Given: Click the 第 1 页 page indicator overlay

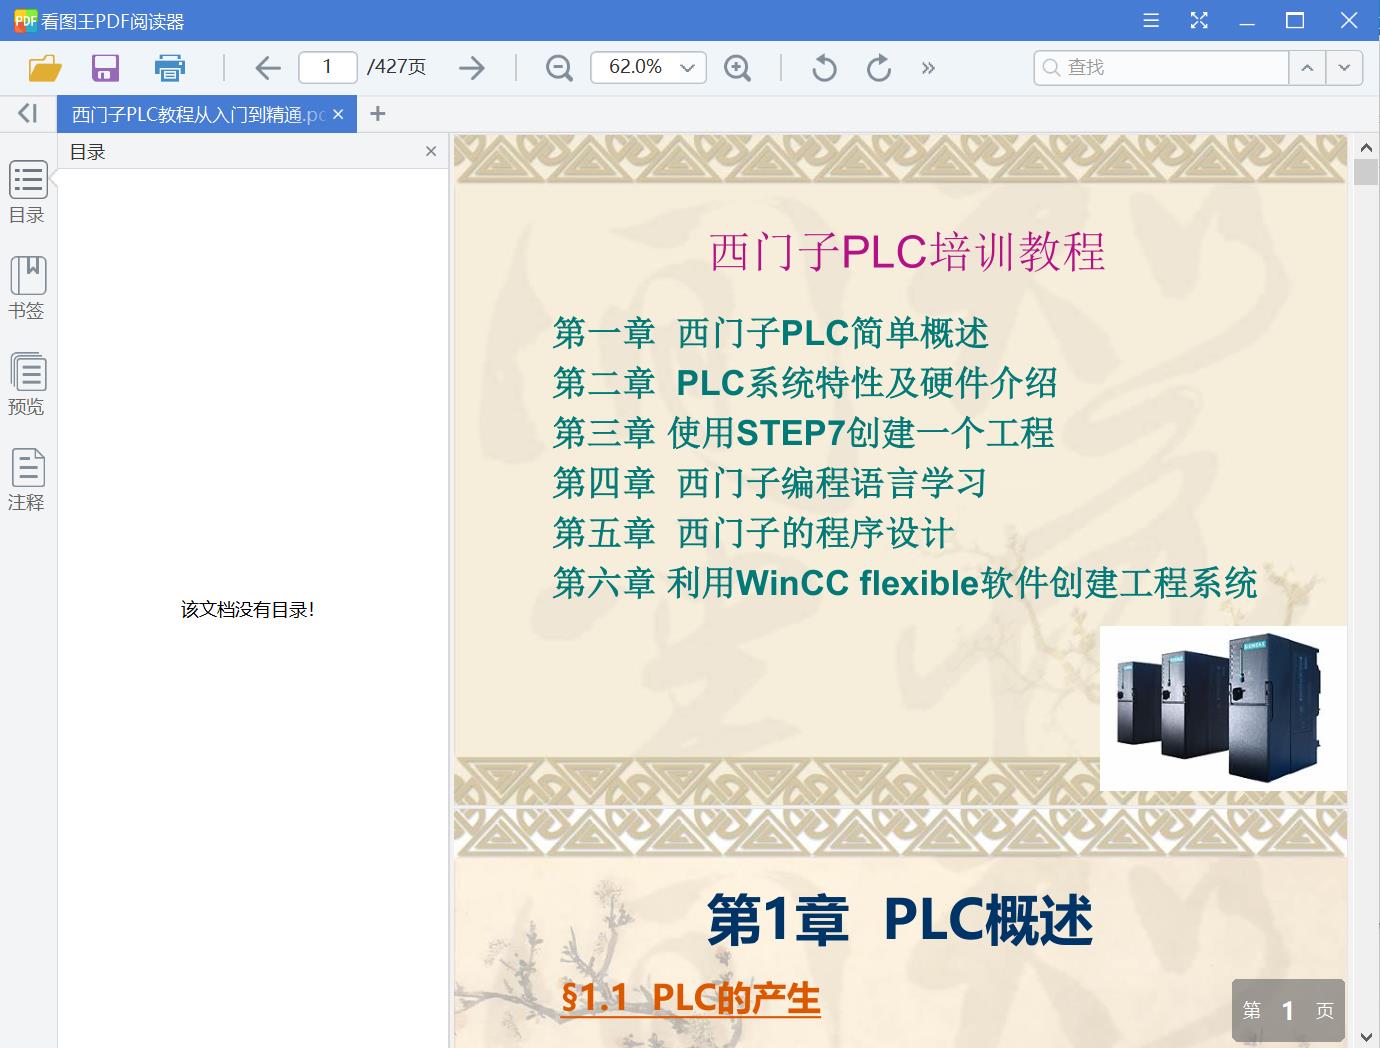Looking at the screenshot, I should pos(1288,1011).
